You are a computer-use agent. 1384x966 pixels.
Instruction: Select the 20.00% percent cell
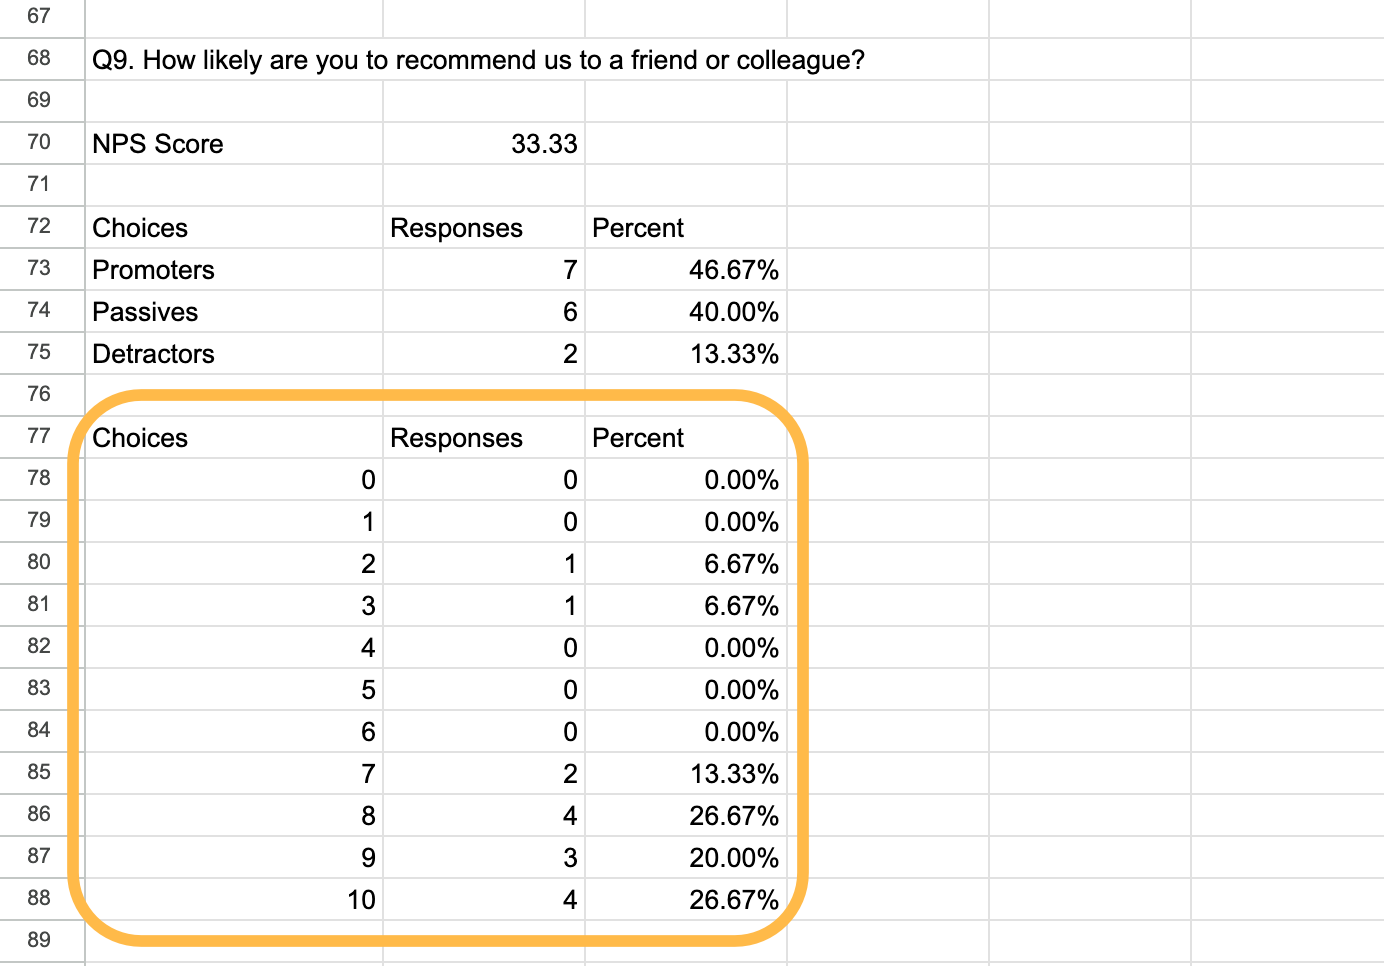pyautogui.click(x=733, y=858)
